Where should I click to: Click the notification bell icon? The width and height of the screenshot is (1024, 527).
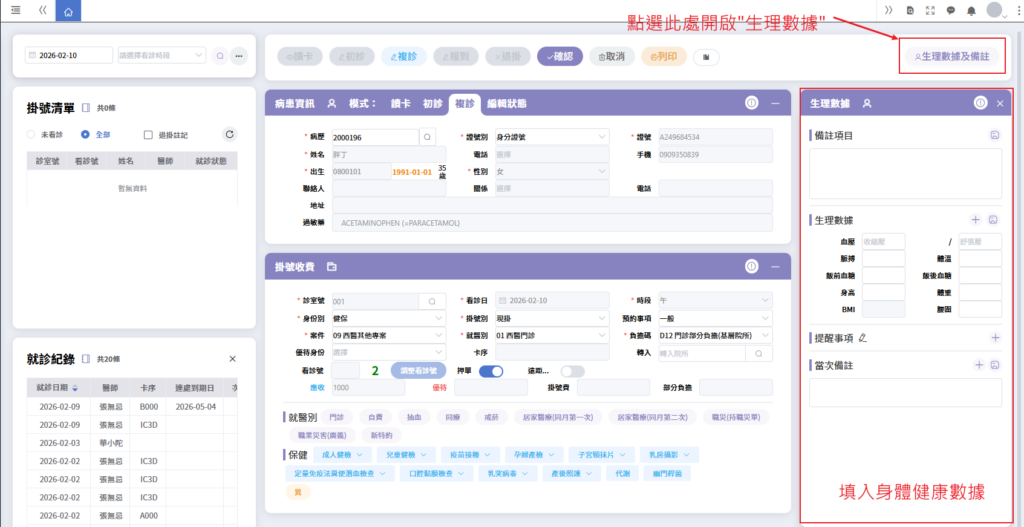(x=971, y=11)
